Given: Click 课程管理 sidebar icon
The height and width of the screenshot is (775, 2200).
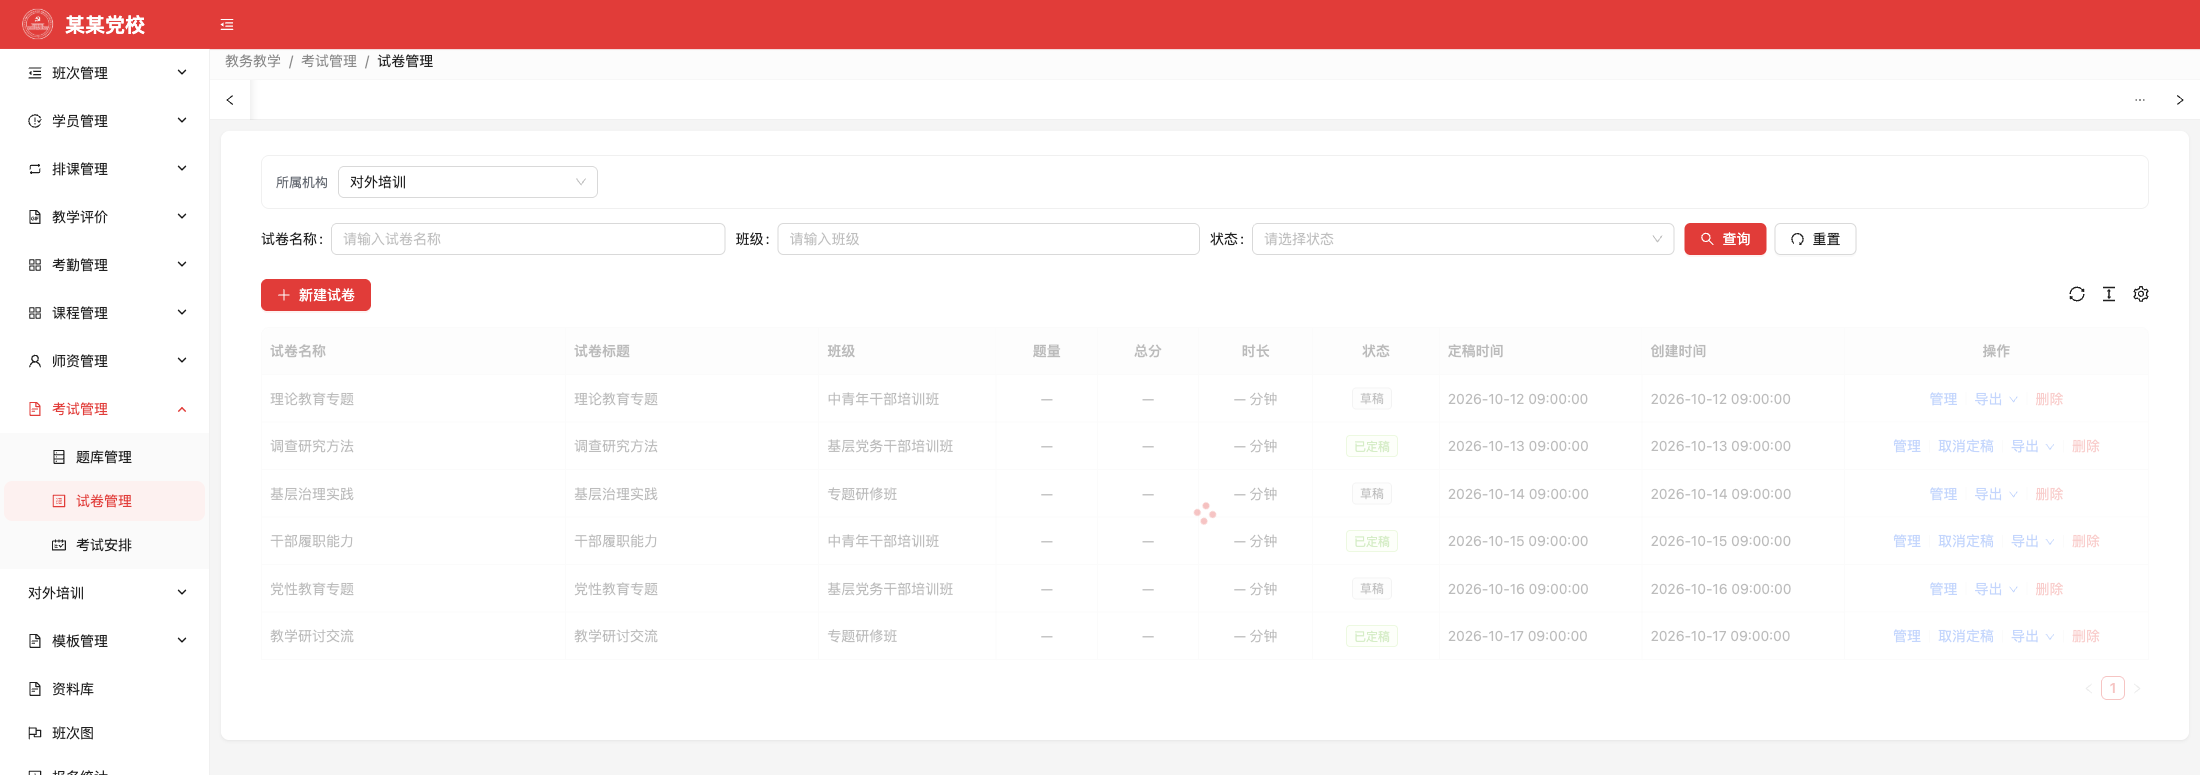Looking at the screenshot, I should tap(35, 313).
